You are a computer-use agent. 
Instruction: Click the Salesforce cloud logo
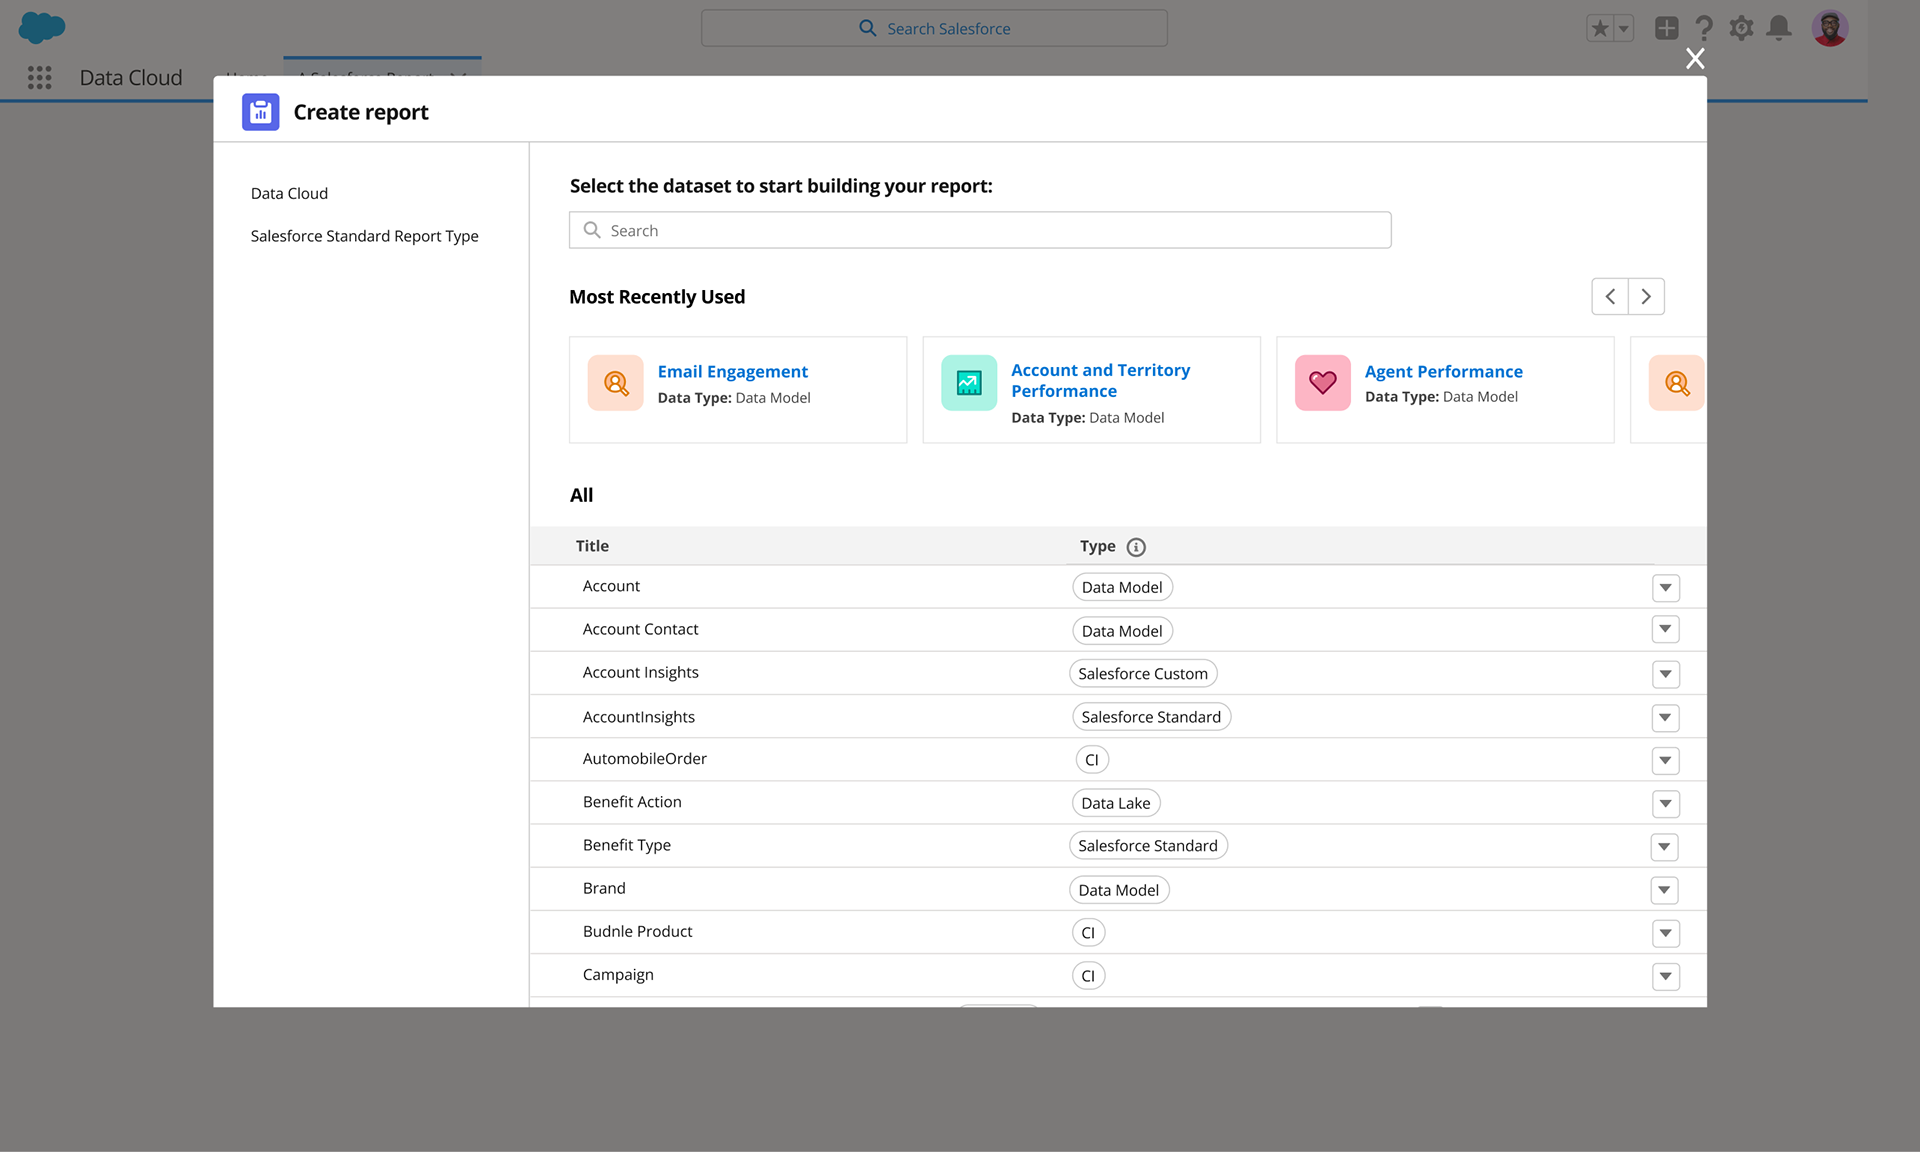42,27
